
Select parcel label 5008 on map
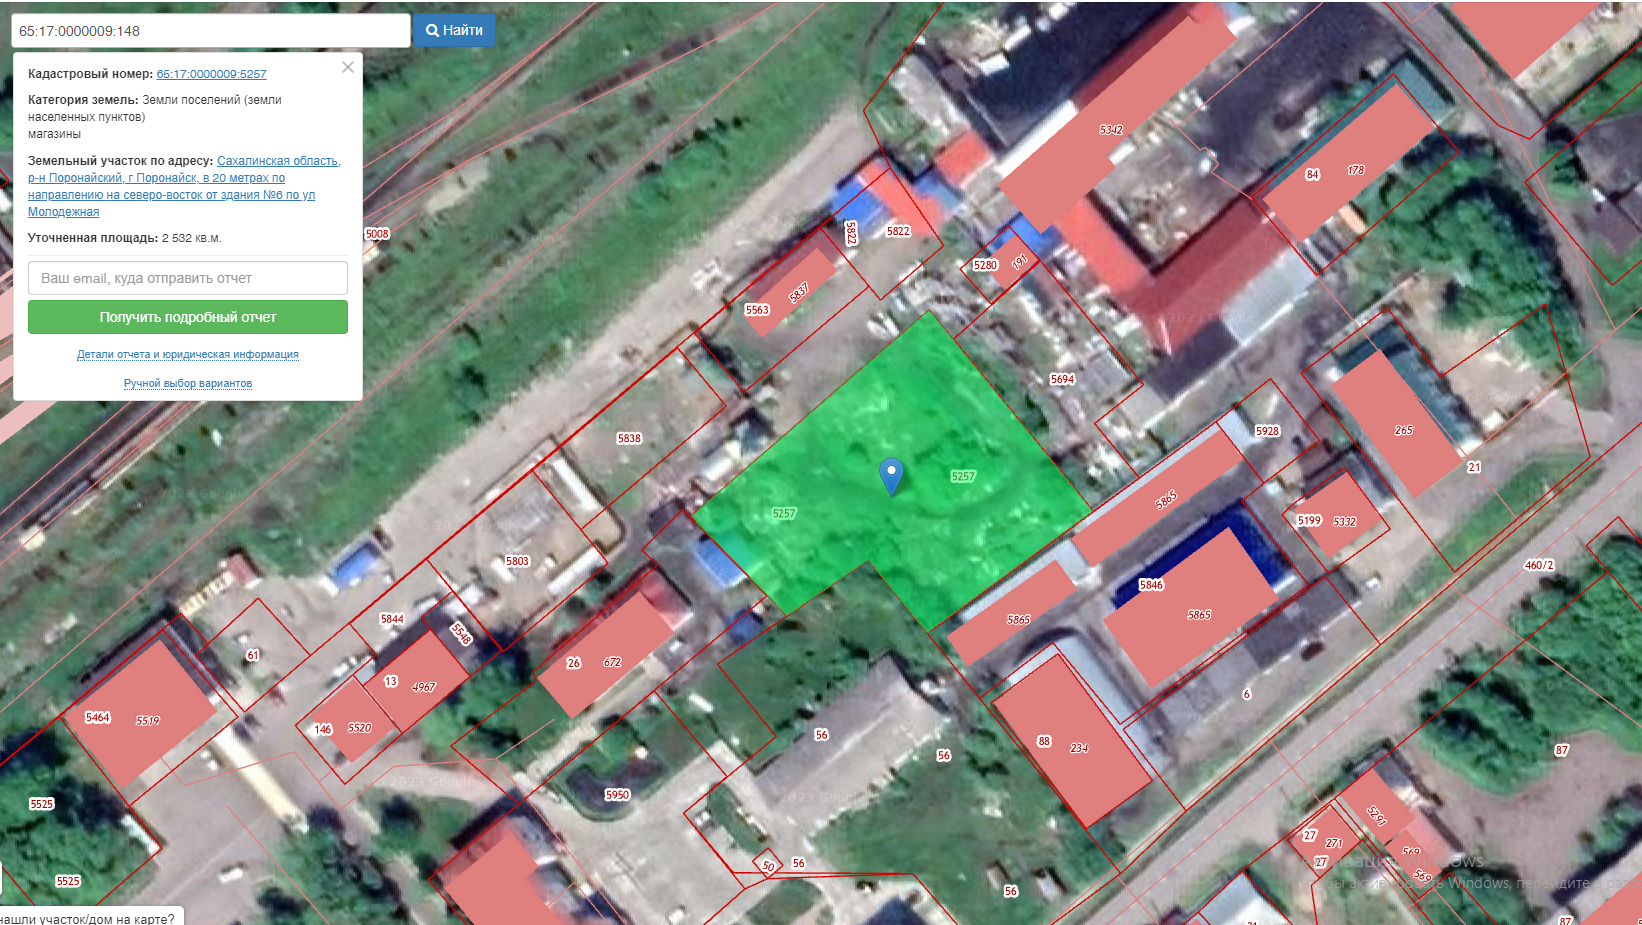coord(377,234)
